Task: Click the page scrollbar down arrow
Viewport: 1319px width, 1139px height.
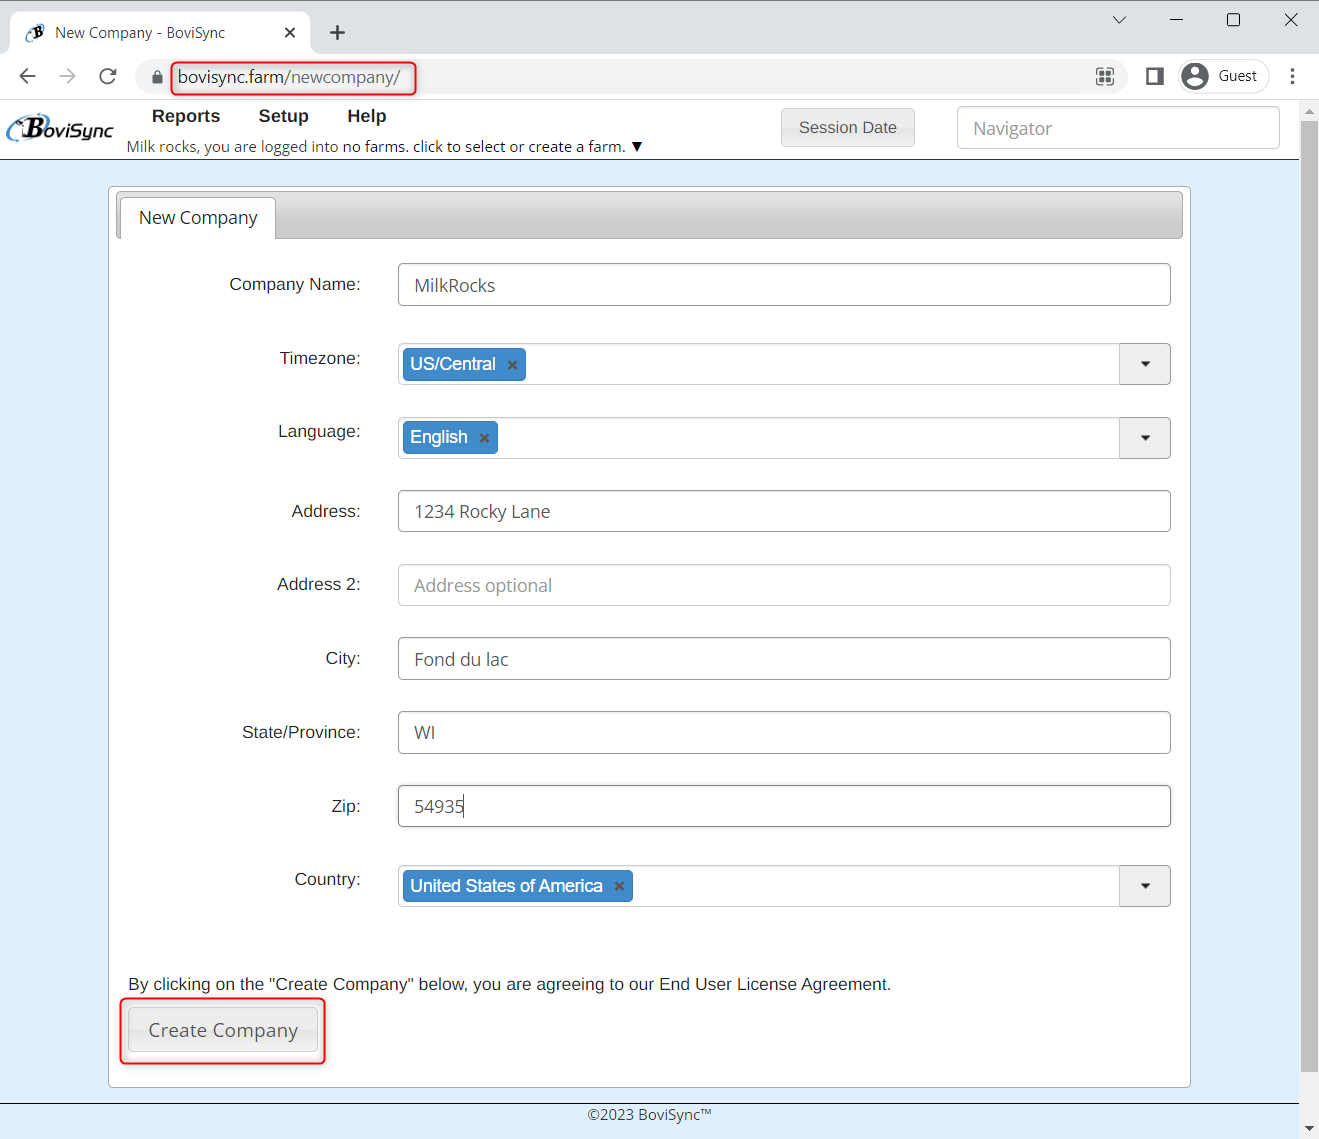Action: [1309, 1128]
